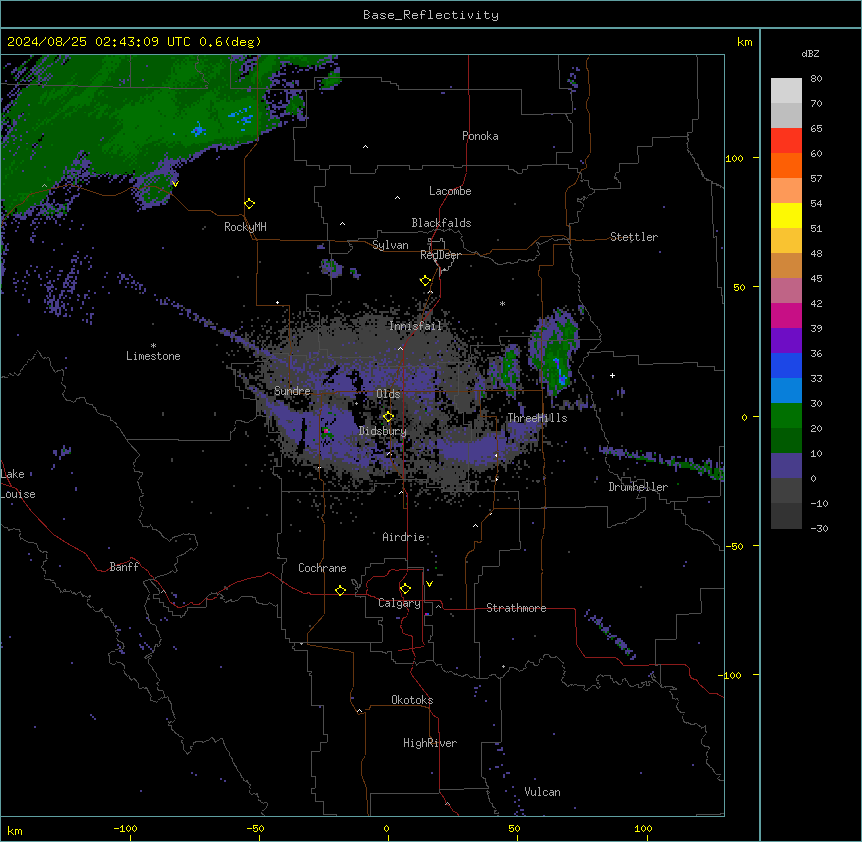
Task: Click the Drumheller label
Action: (x=638, y=487)
